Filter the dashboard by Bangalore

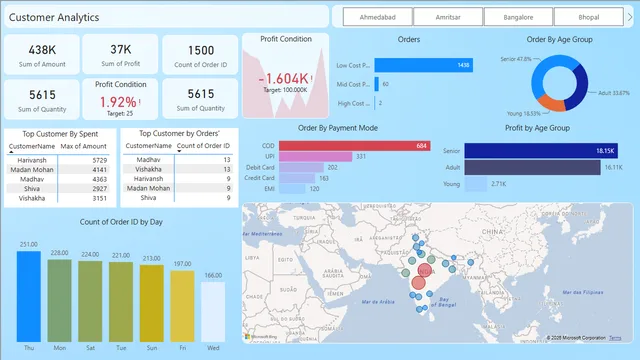point(518,17)
